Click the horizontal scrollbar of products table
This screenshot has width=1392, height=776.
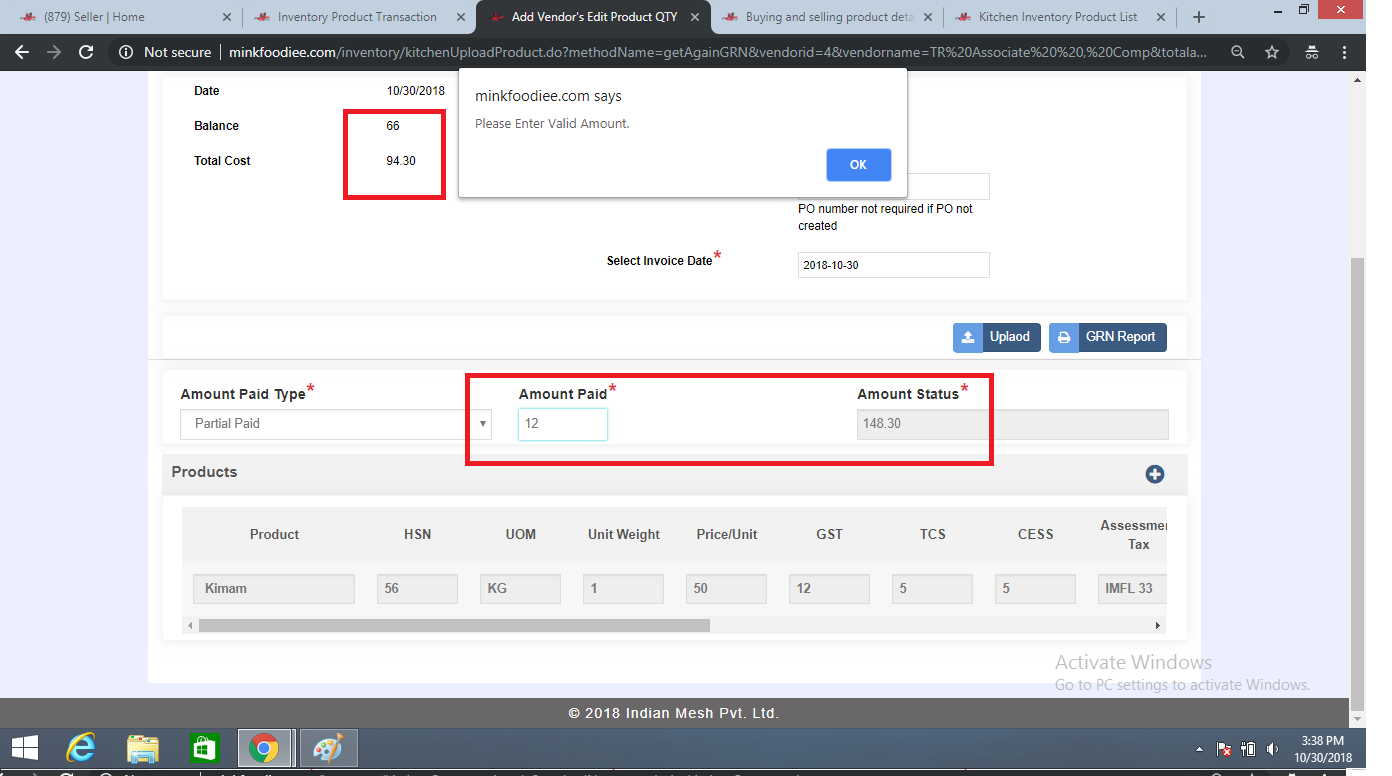454,625
